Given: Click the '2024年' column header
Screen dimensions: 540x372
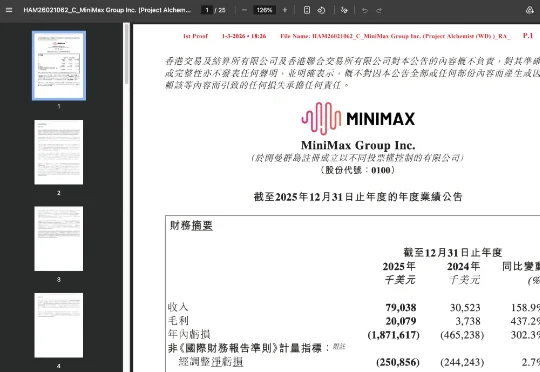Looking at the screenshot, I should (x=463, y=266).
